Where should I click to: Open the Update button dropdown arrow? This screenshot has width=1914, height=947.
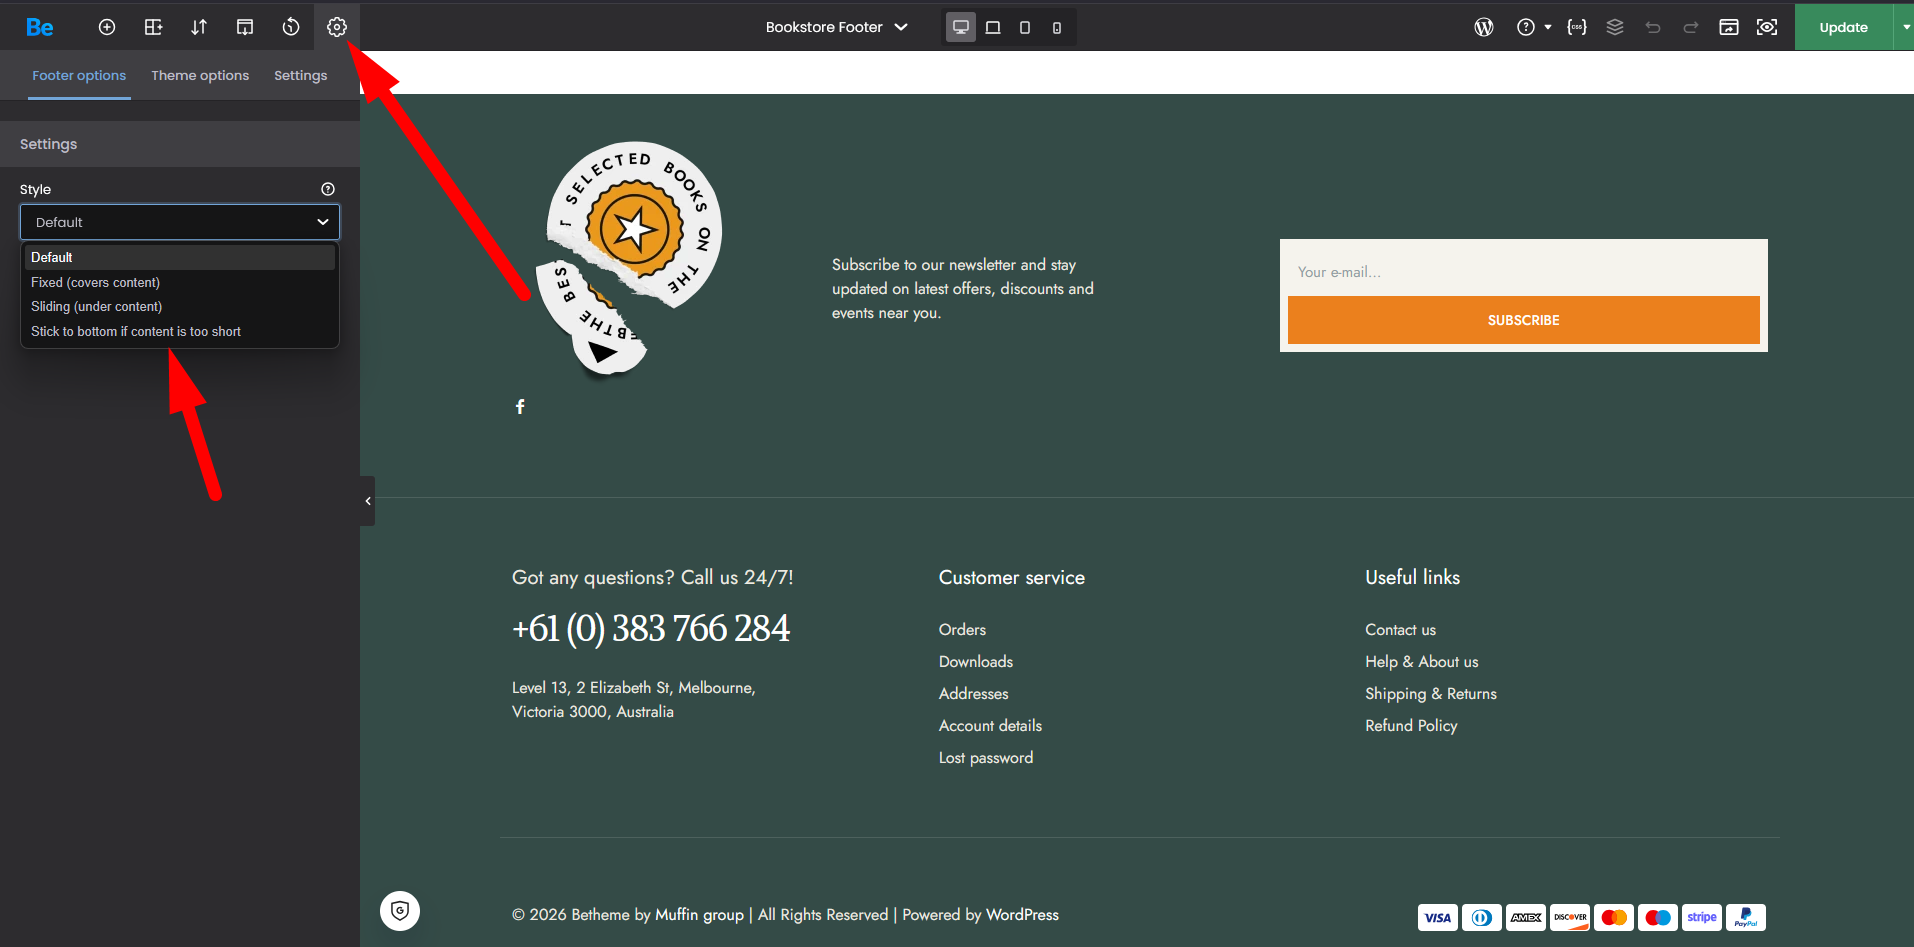point(1904,27)
